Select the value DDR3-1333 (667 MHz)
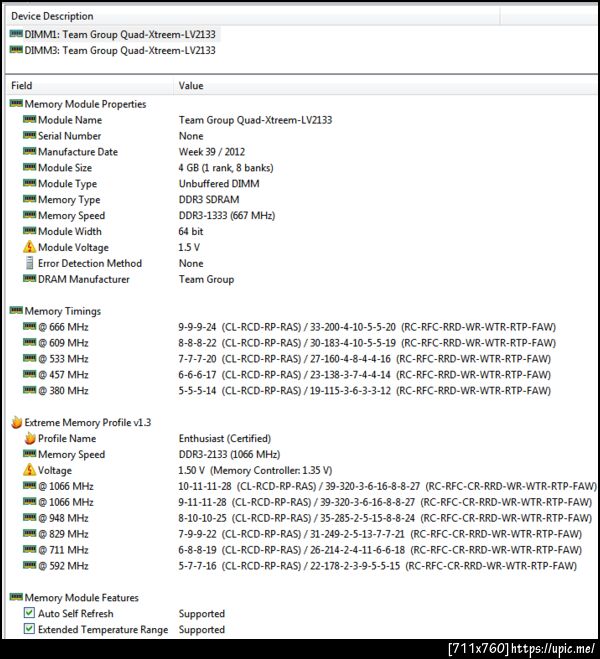 coord(227,216)
